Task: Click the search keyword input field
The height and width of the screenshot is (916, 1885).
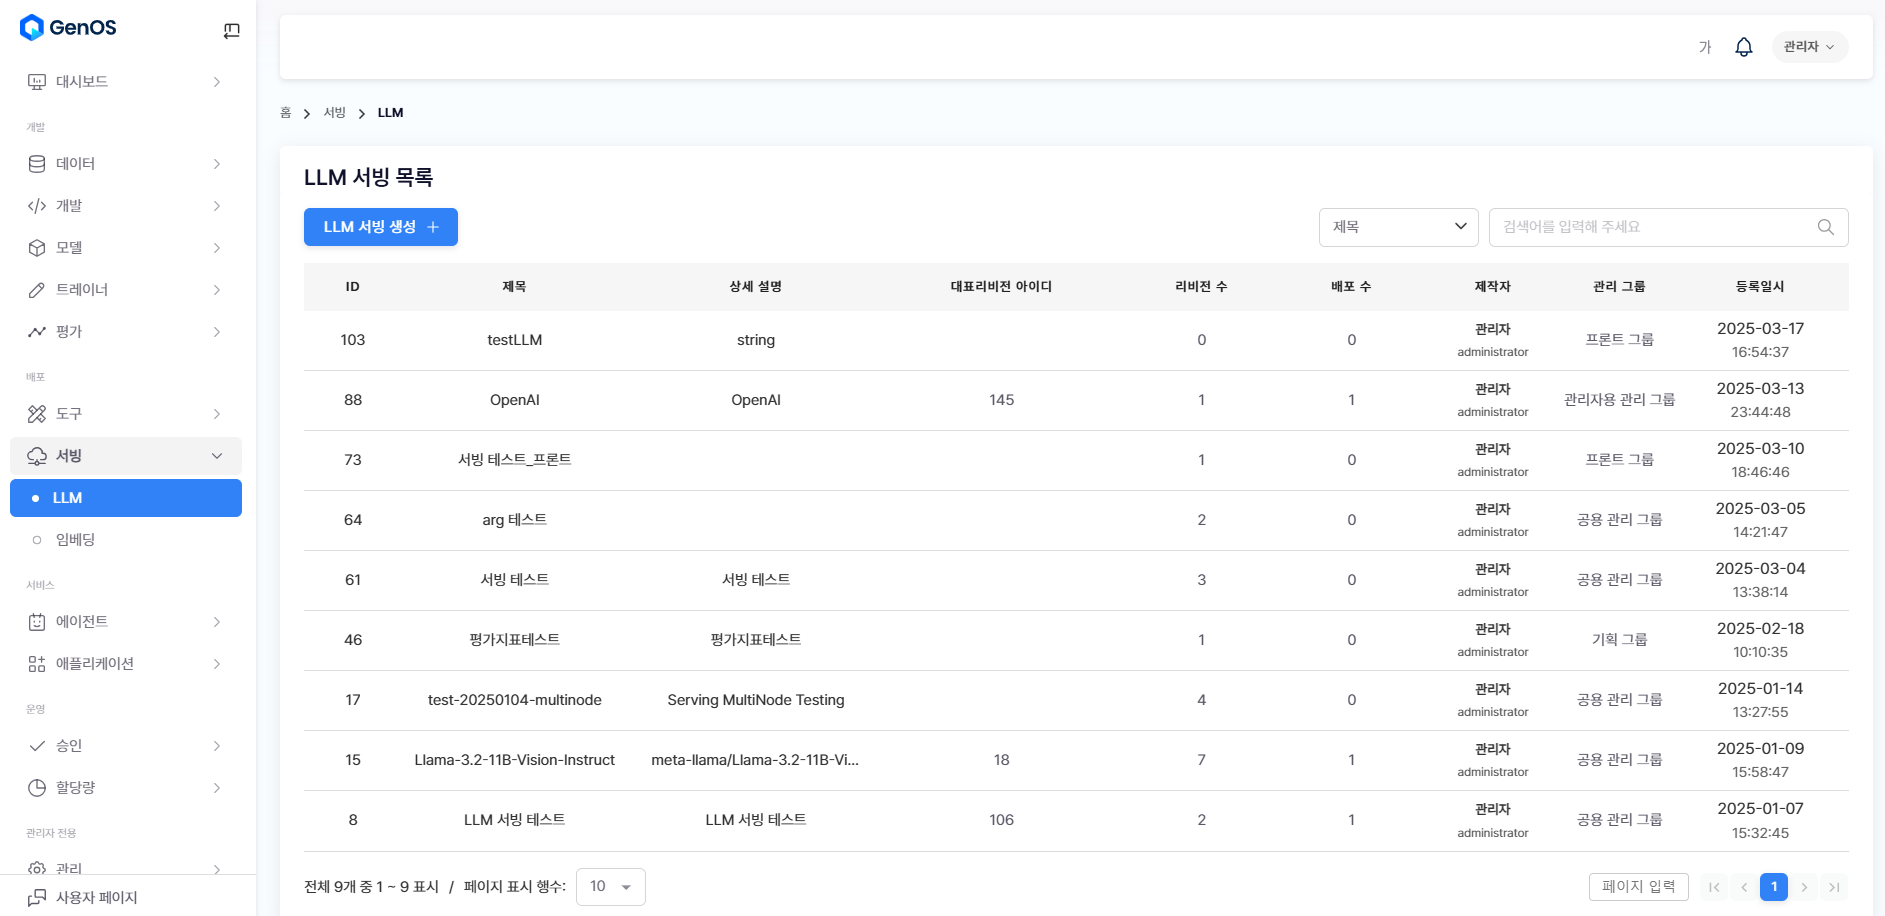Action: (1655, 227)
